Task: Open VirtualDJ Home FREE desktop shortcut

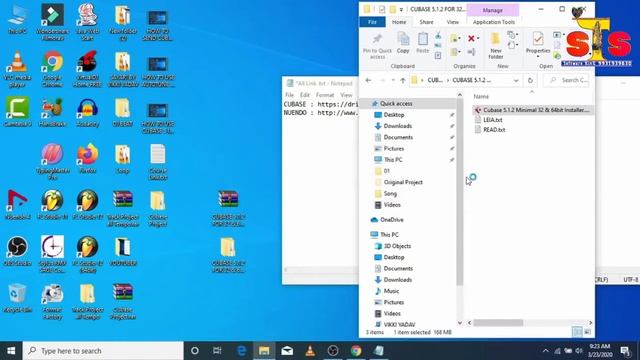Action: coord(87,69)
